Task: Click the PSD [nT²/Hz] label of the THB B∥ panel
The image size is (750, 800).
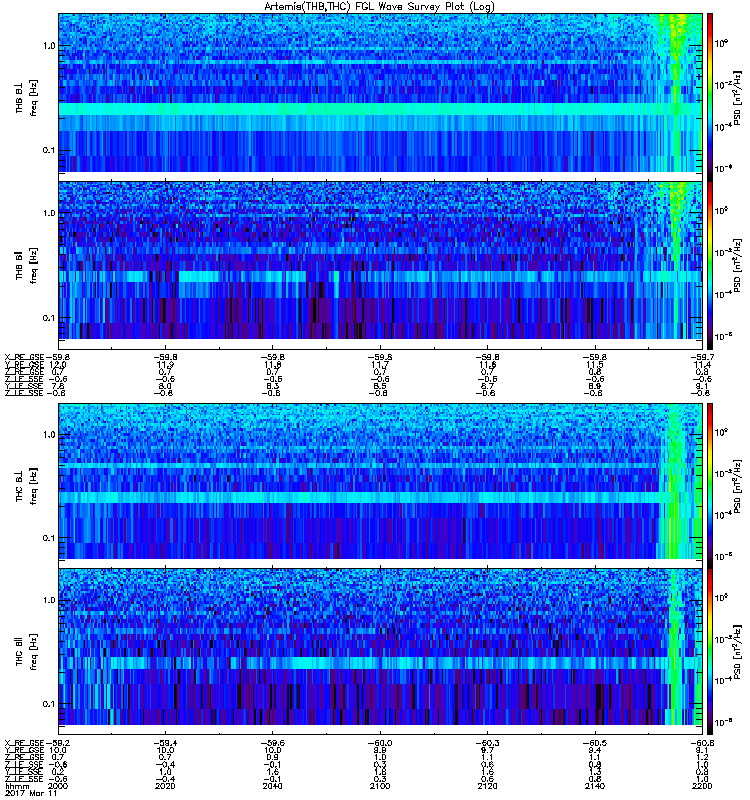Action: click(737, 265)
